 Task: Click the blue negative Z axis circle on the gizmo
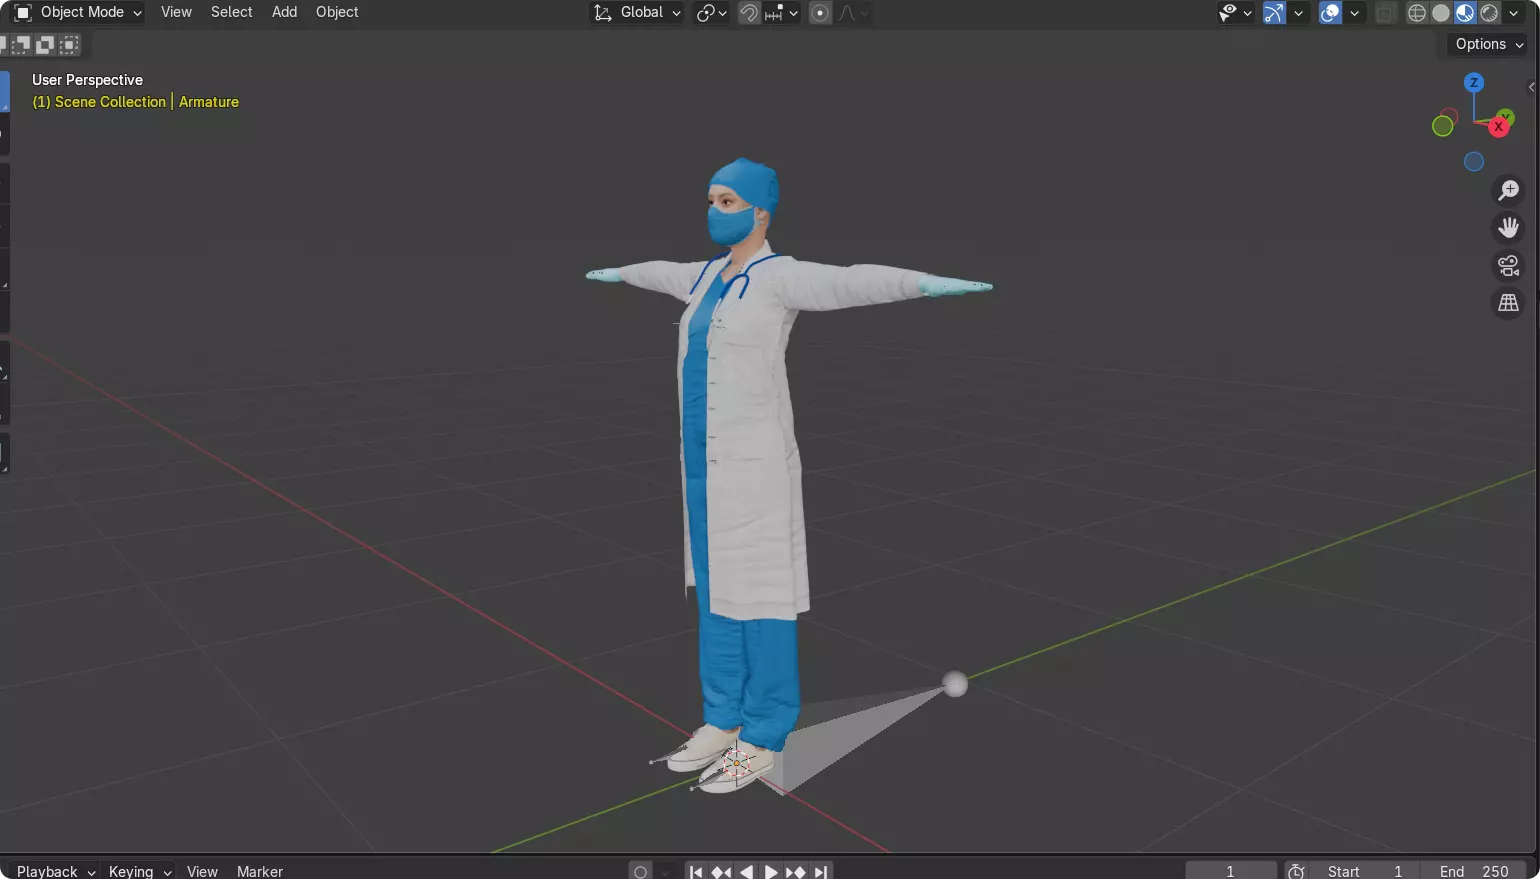click(1474, 162)
